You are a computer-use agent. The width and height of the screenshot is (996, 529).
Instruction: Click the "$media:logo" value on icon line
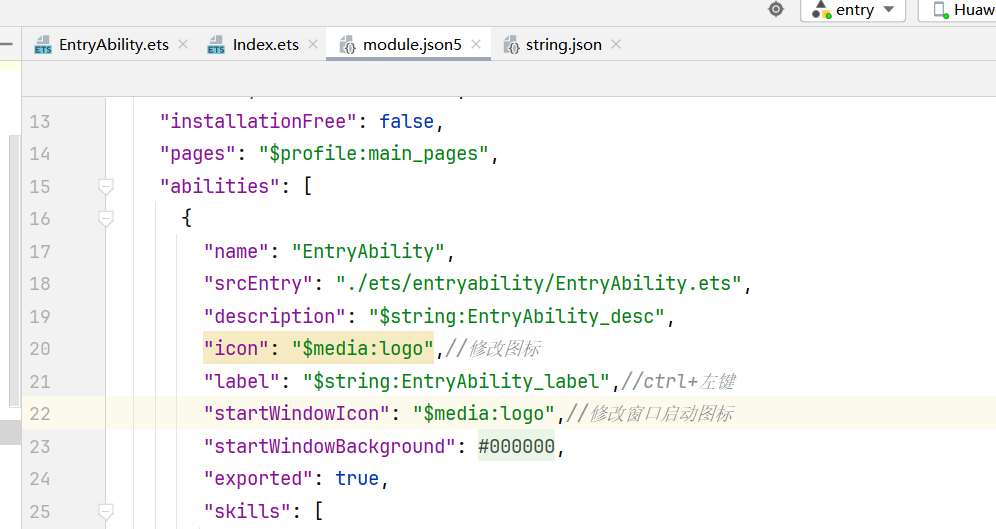pyautogui.click(x=363, y=349)
